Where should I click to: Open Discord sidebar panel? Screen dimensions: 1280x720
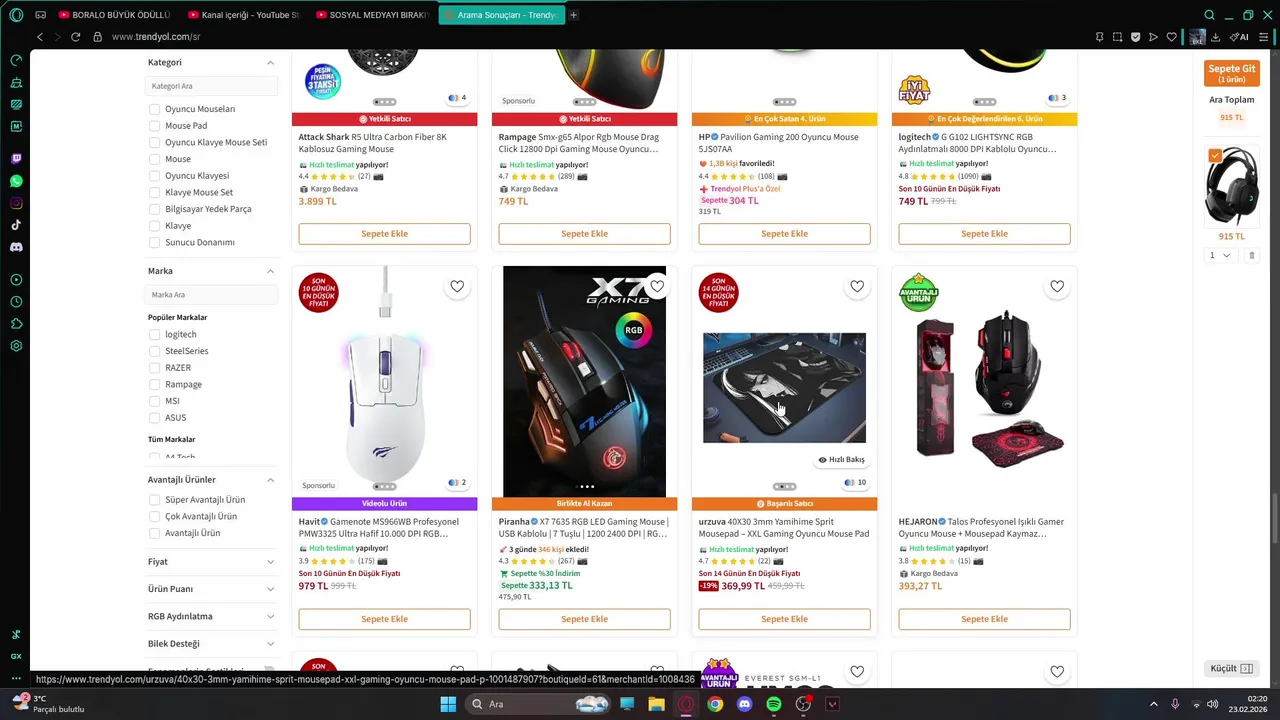point(16,247)
